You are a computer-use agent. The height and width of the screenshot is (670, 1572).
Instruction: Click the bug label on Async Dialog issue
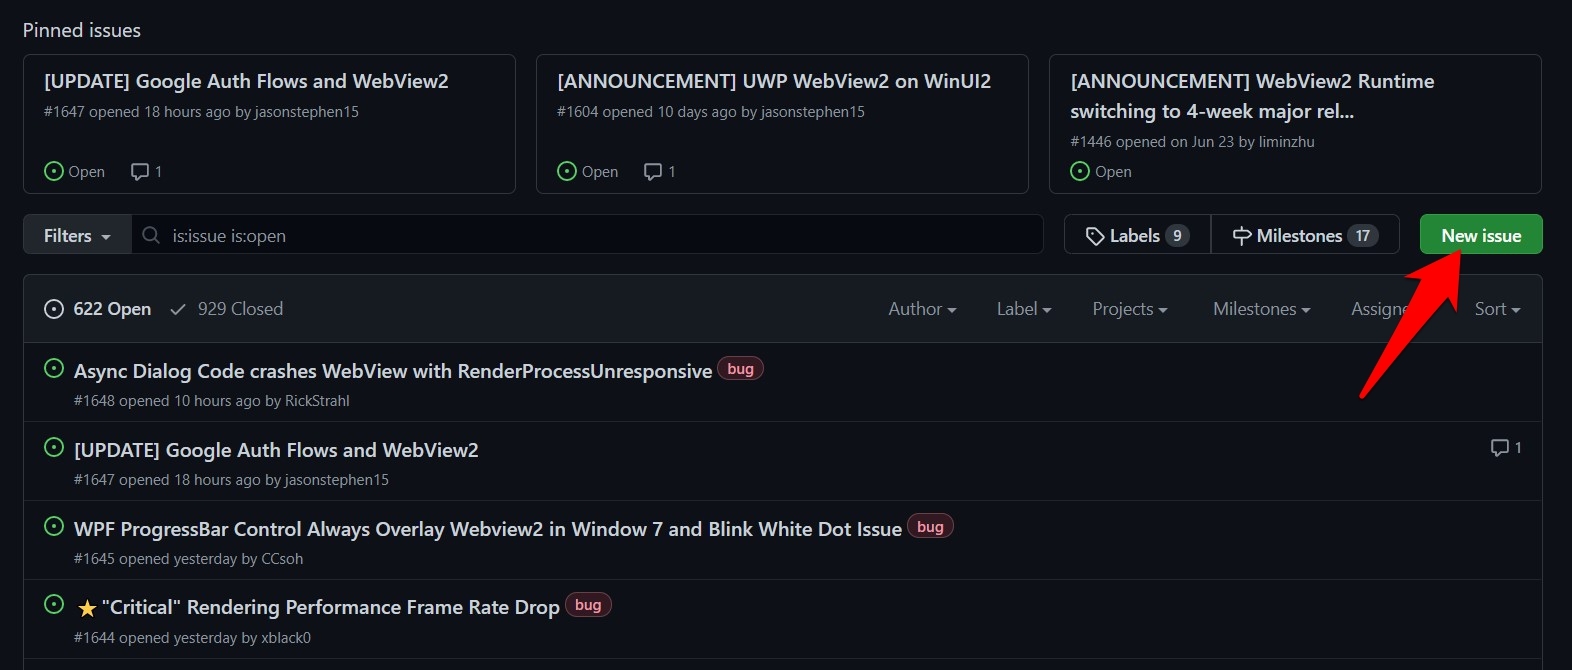click(740, 369)
